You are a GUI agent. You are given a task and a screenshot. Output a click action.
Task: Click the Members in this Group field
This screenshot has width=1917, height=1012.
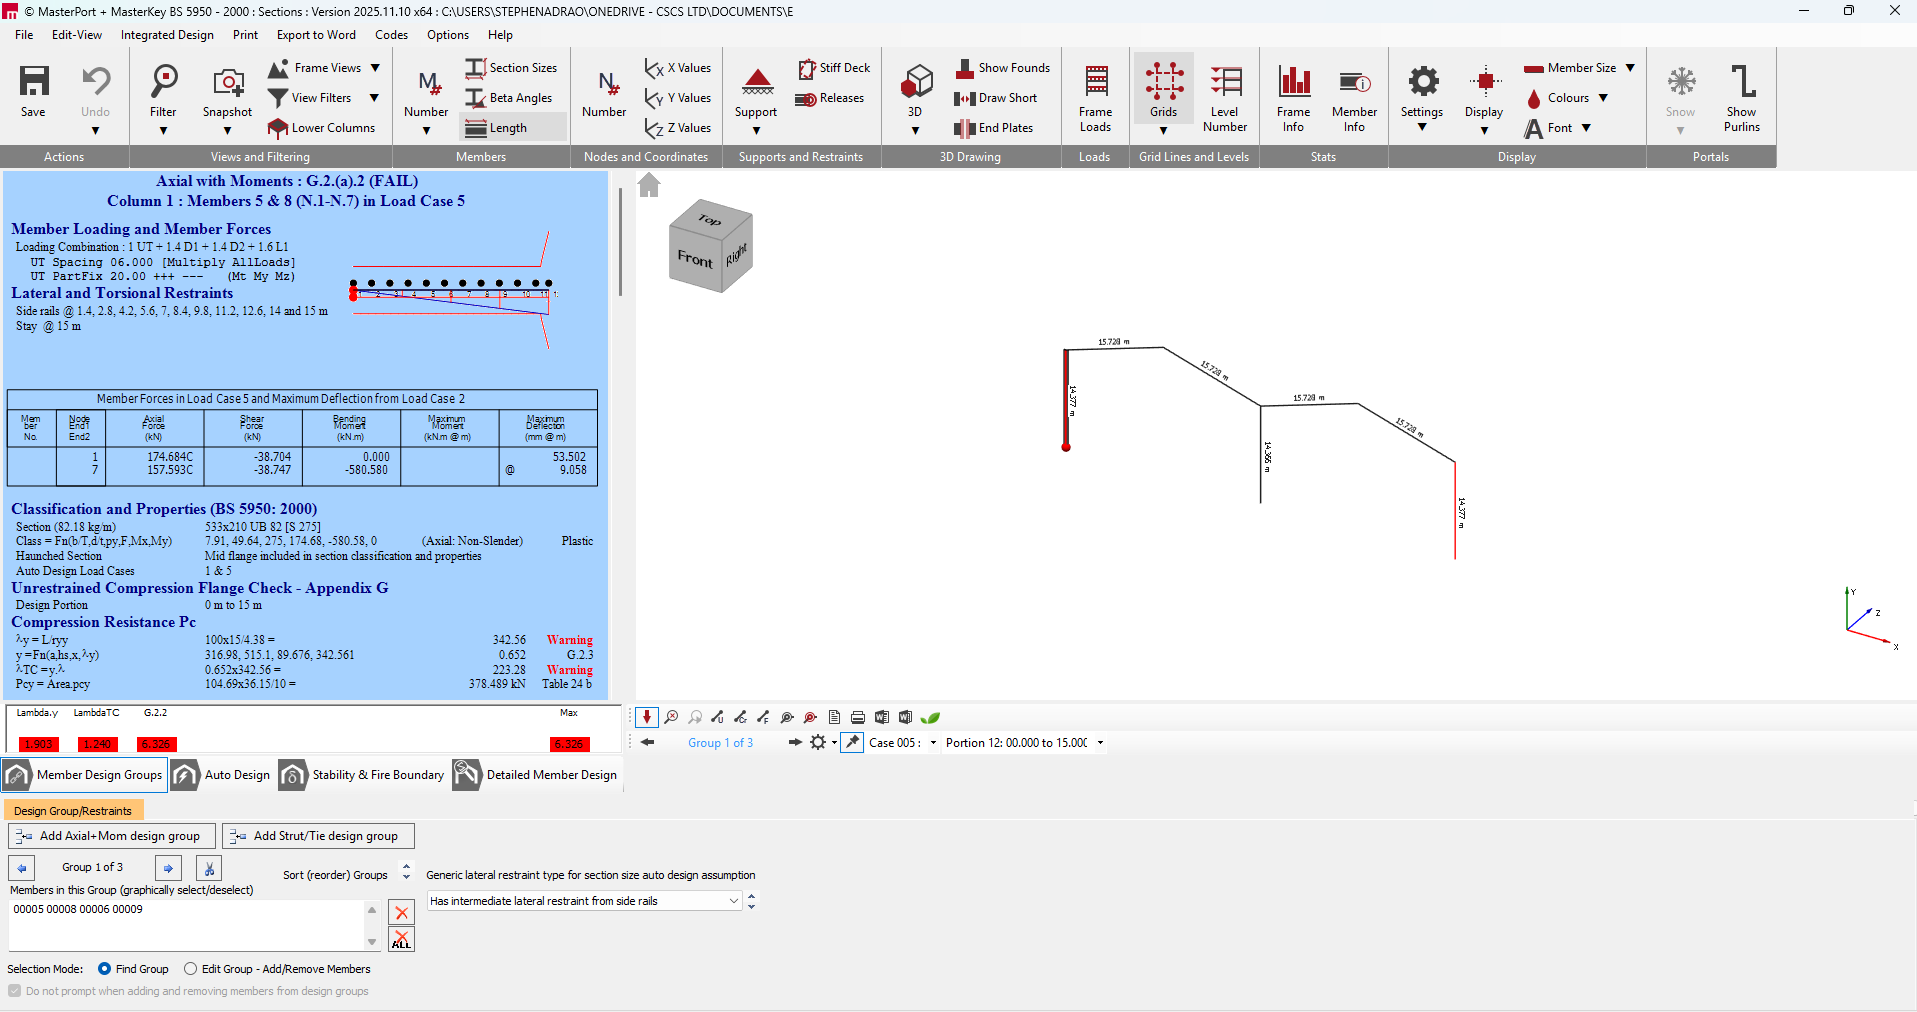[x=187, y=925]
